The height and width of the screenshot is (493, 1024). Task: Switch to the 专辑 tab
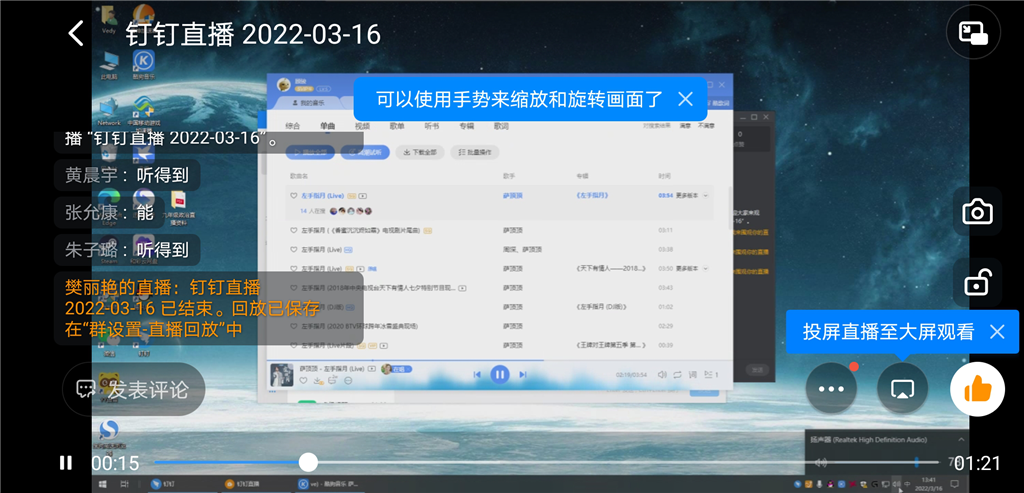466,126
